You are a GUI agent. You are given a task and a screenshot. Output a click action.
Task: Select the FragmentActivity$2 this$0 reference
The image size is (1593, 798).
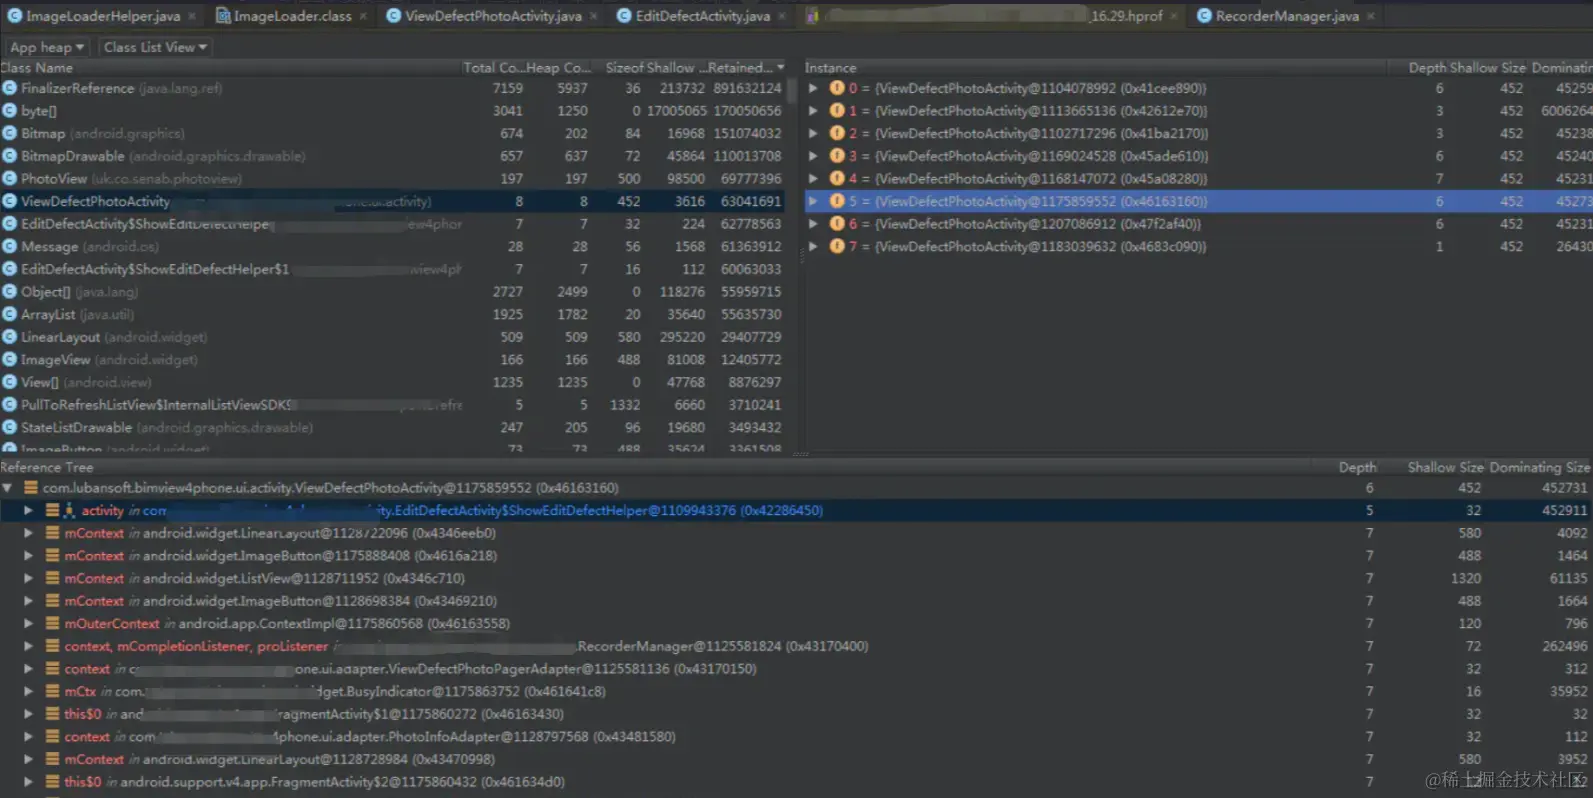(x=796, y=782)
